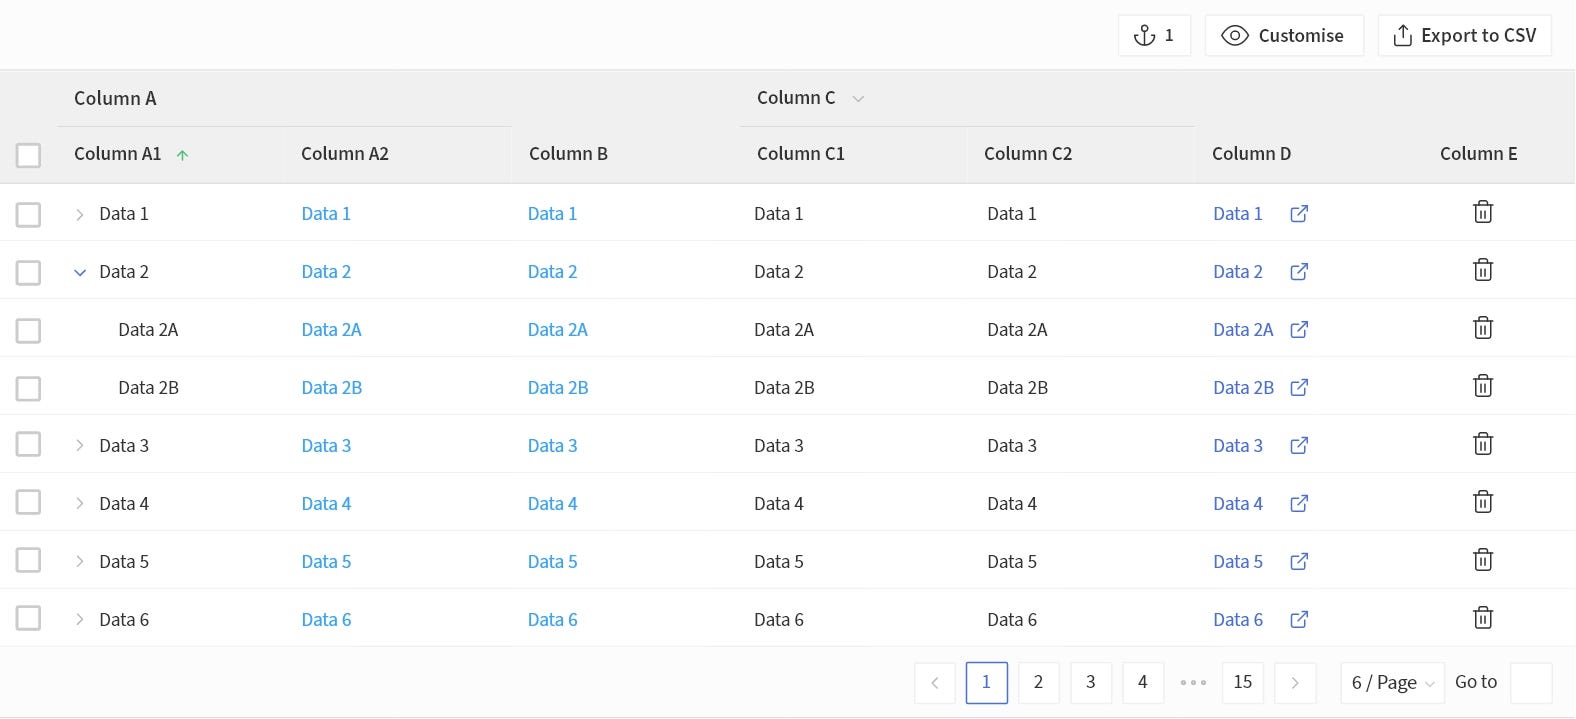Open the 6 / Page size dropdown
1576x719 pixels.
(1392, 683)
